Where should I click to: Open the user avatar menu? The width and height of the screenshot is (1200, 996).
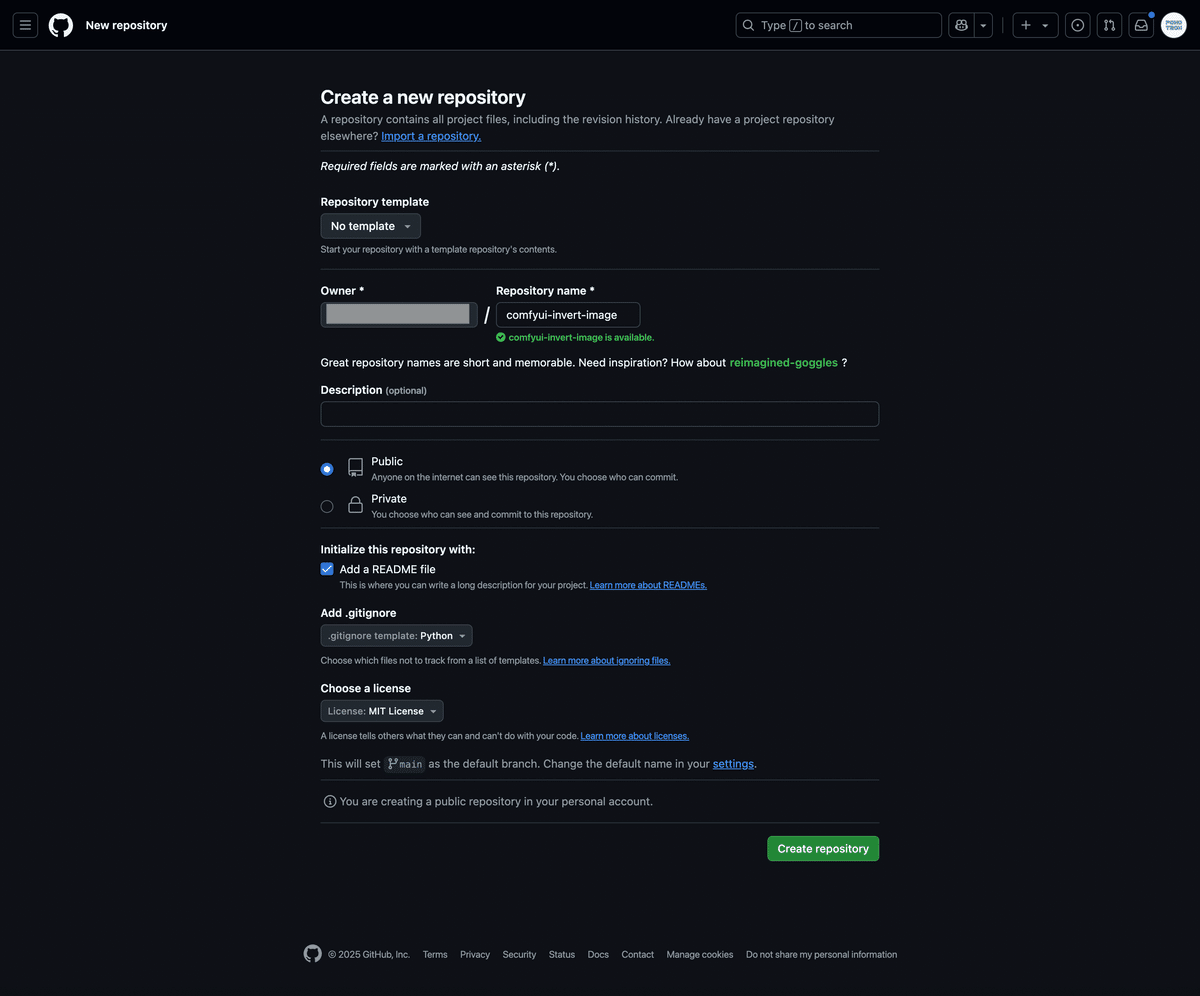click(x=1173, y=25)
